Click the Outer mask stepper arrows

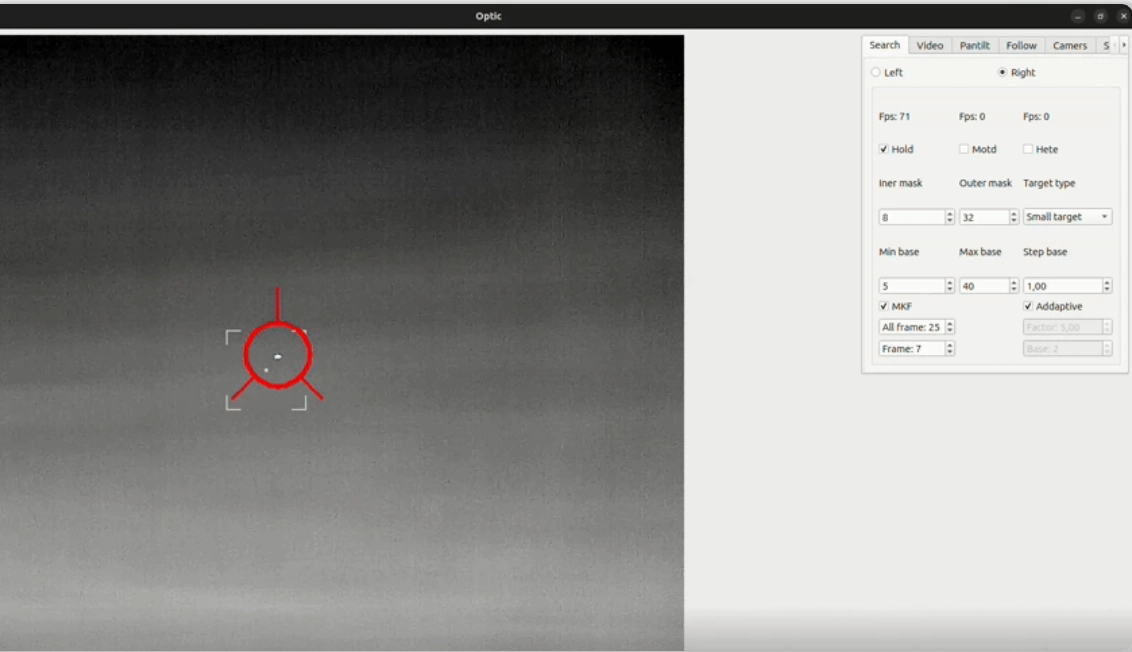click(1013, 217)
